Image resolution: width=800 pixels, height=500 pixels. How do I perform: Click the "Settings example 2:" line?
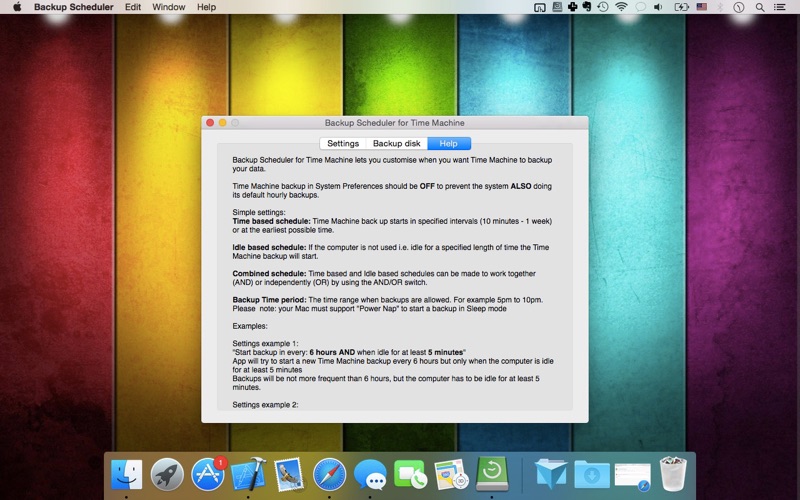click(265, 405)
